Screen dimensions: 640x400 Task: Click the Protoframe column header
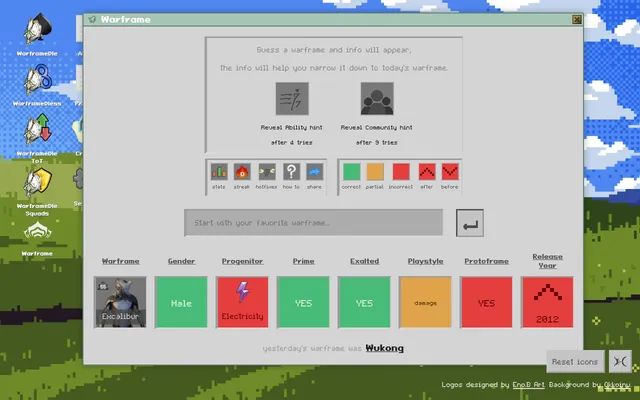[487, 261]
